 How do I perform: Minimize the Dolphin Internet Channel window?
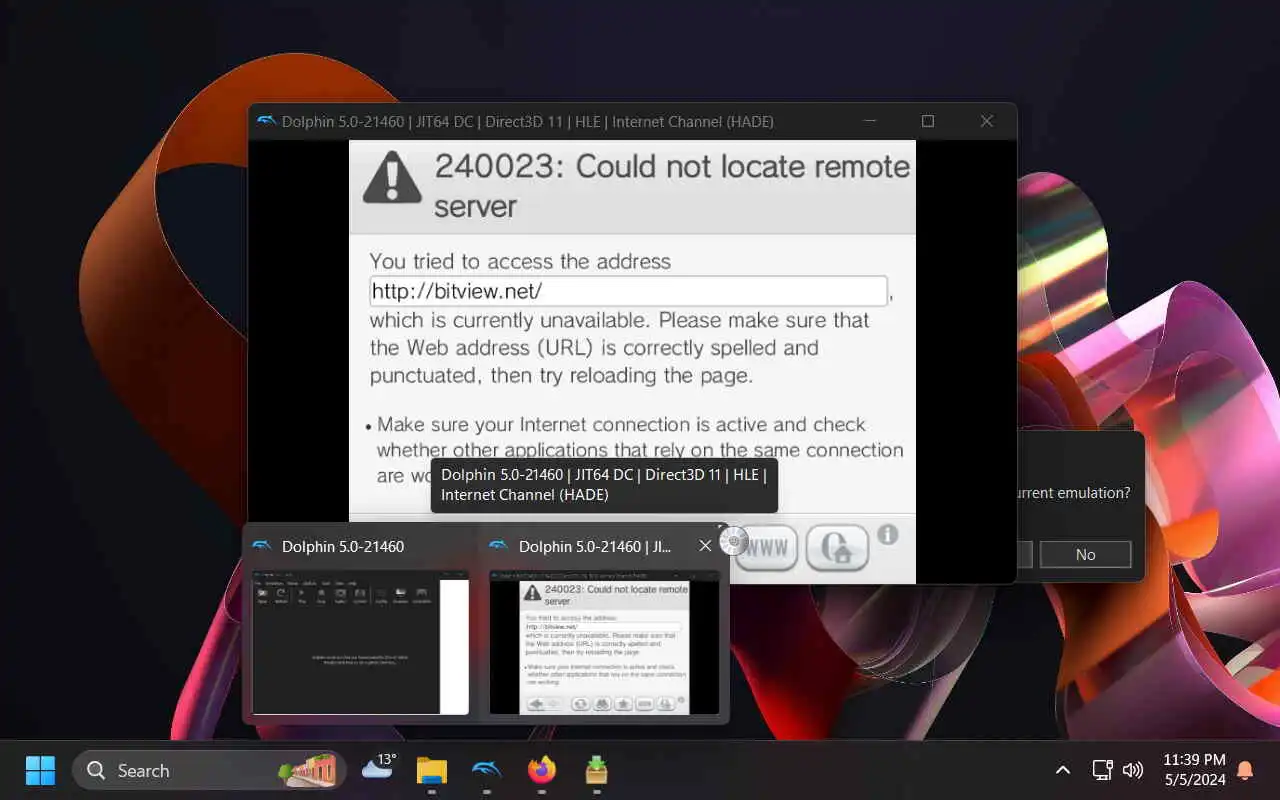[868, 121]
